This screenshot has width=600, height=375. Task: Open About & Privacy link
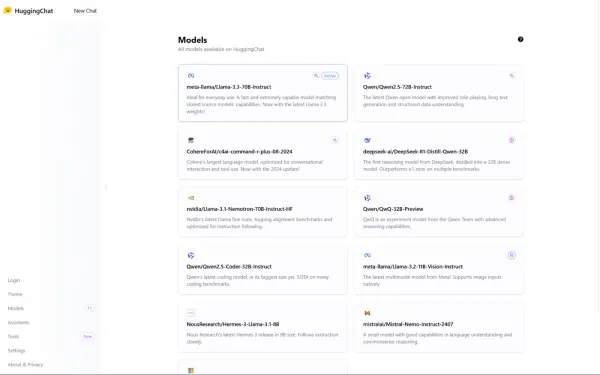(x=25, y=365)
